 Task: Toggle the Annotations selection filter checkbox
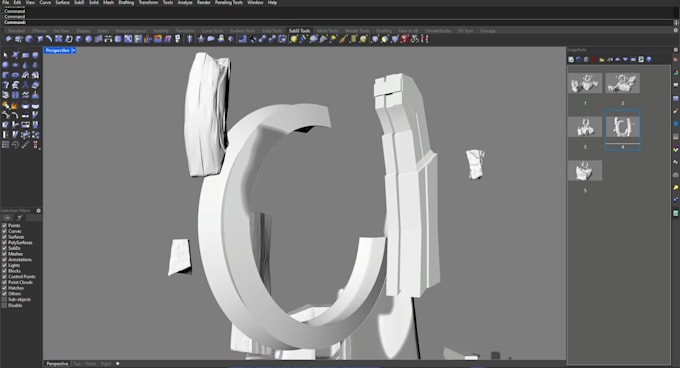pyautogui.click(x=4, y=260)
